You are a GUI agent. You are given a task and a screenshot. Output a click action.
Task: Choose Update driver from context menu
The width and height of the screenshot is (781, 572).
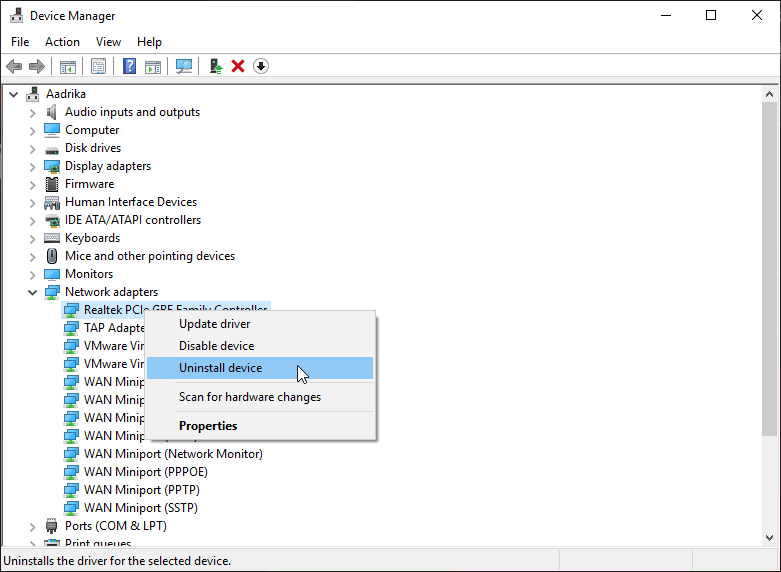click(x=260, y=324)
